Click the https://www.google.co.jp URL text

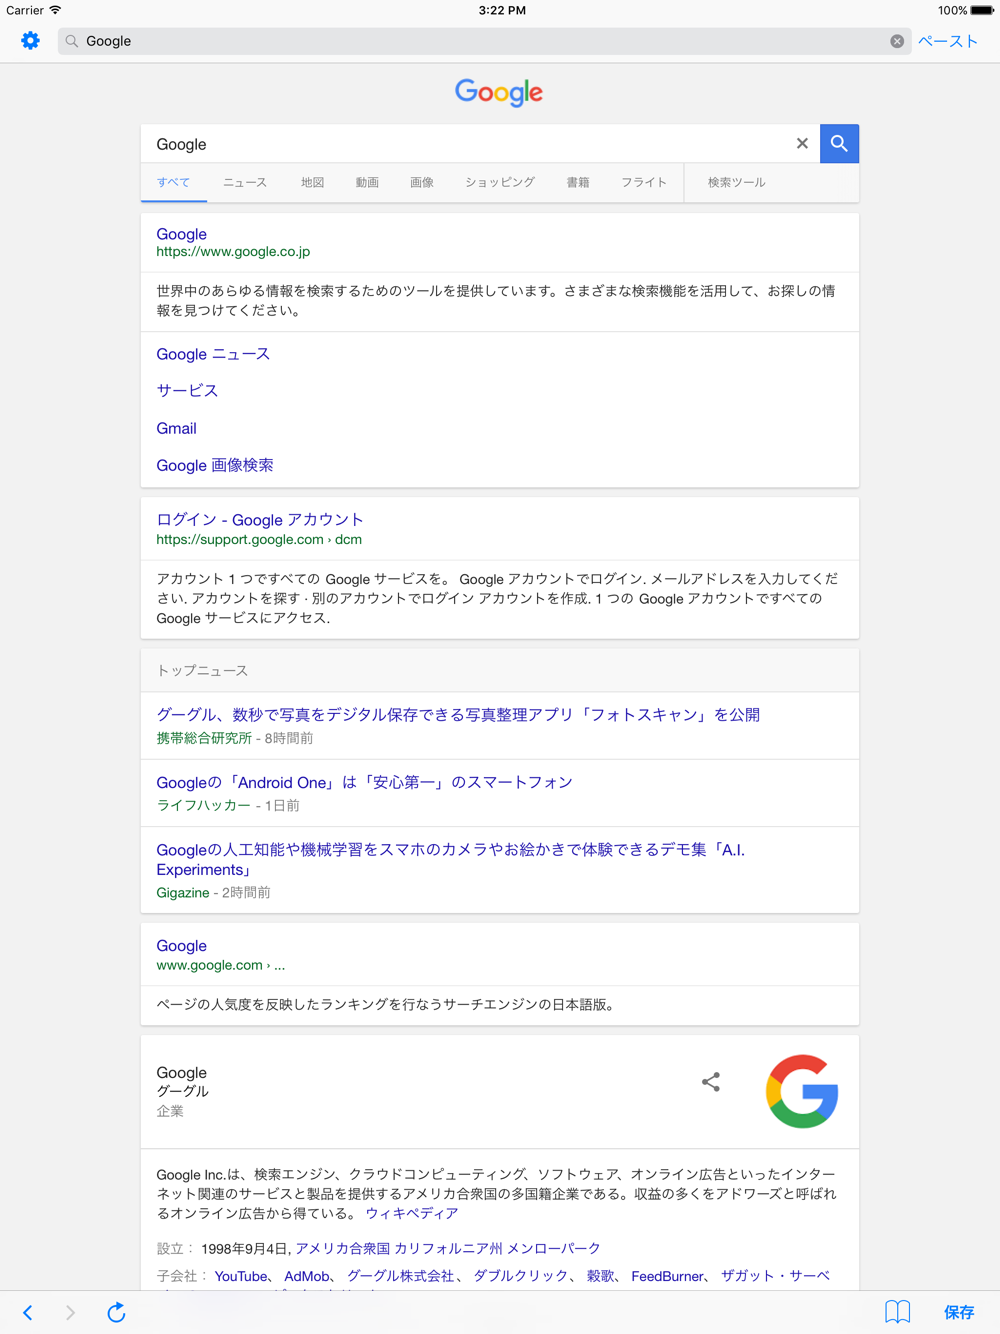233,252
